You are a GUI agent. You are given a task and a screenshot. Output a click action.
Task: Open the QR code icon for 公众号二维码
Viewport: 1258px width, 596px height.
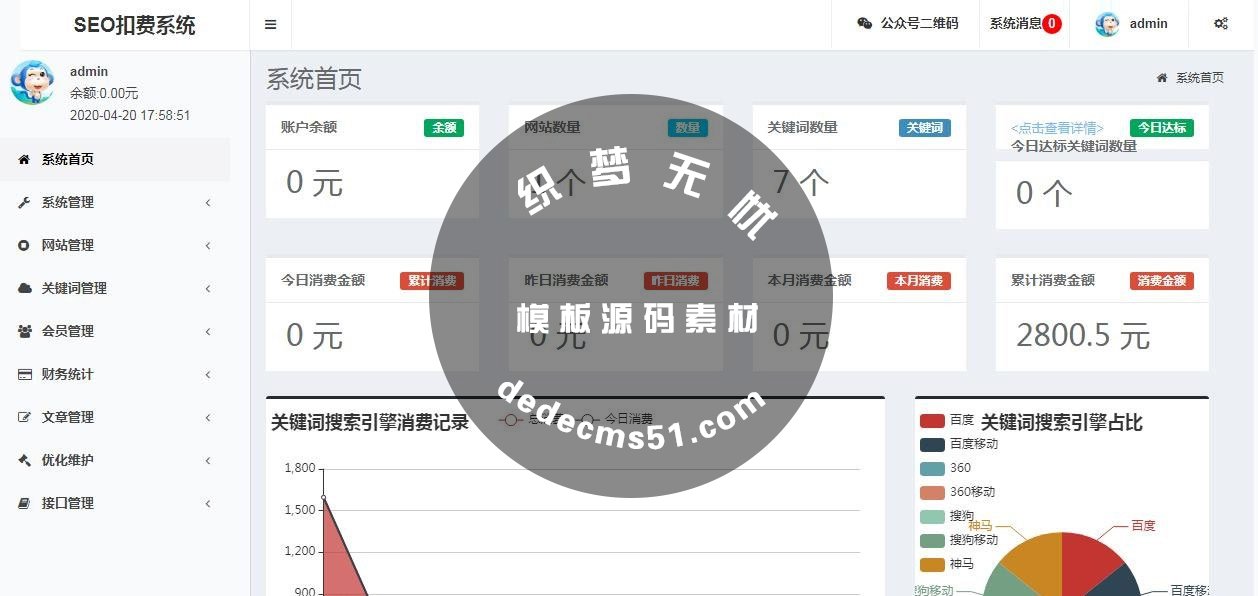pos(862,22)
